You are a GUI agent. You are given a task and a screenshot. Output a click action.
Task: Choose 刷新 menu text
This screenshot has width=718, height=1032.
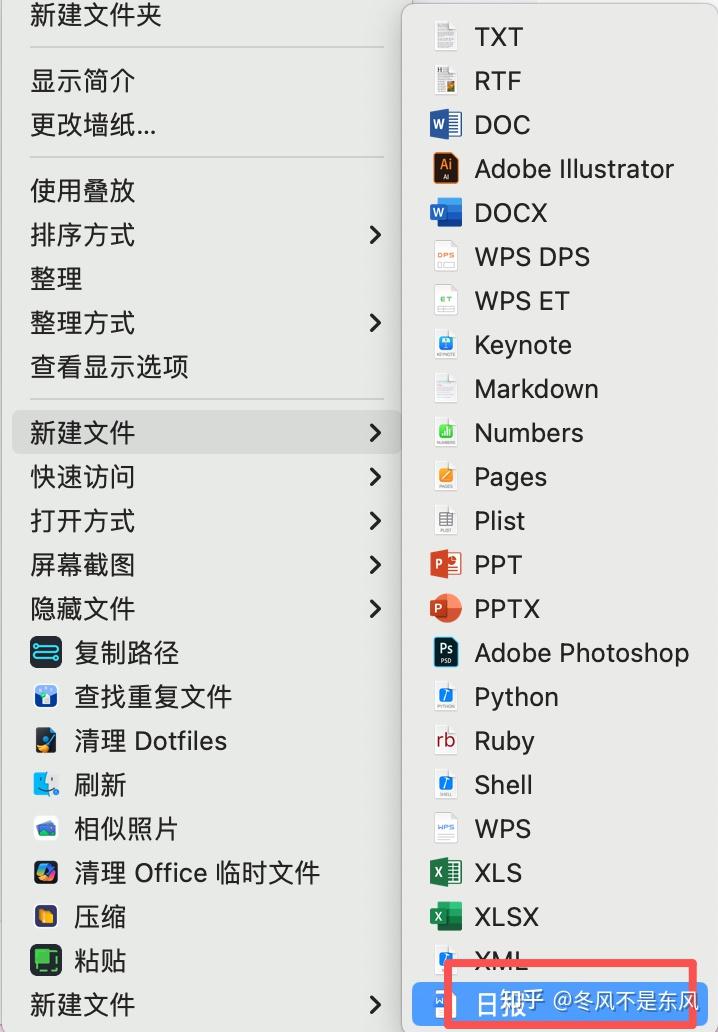[x=100, y=785]
